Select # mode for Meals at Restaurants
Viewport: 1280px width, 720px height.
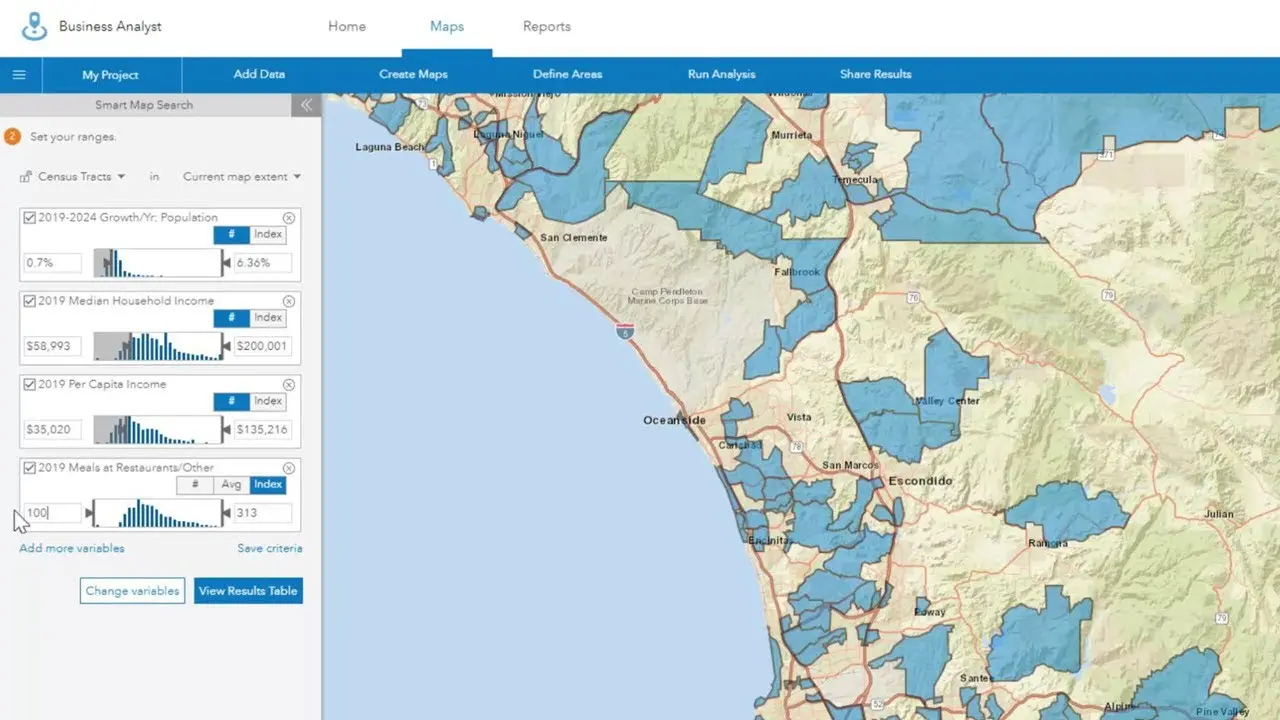point(195,485)
